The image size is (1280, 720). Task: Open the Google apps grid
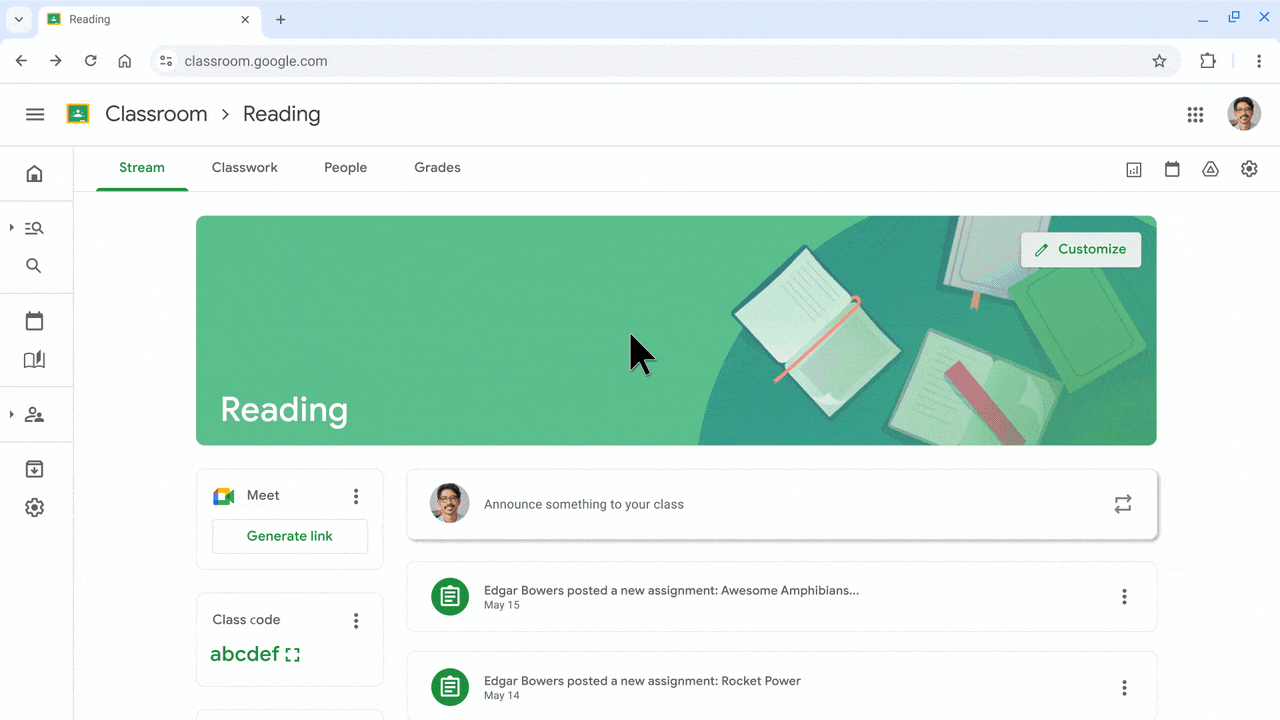point(1195,115)
